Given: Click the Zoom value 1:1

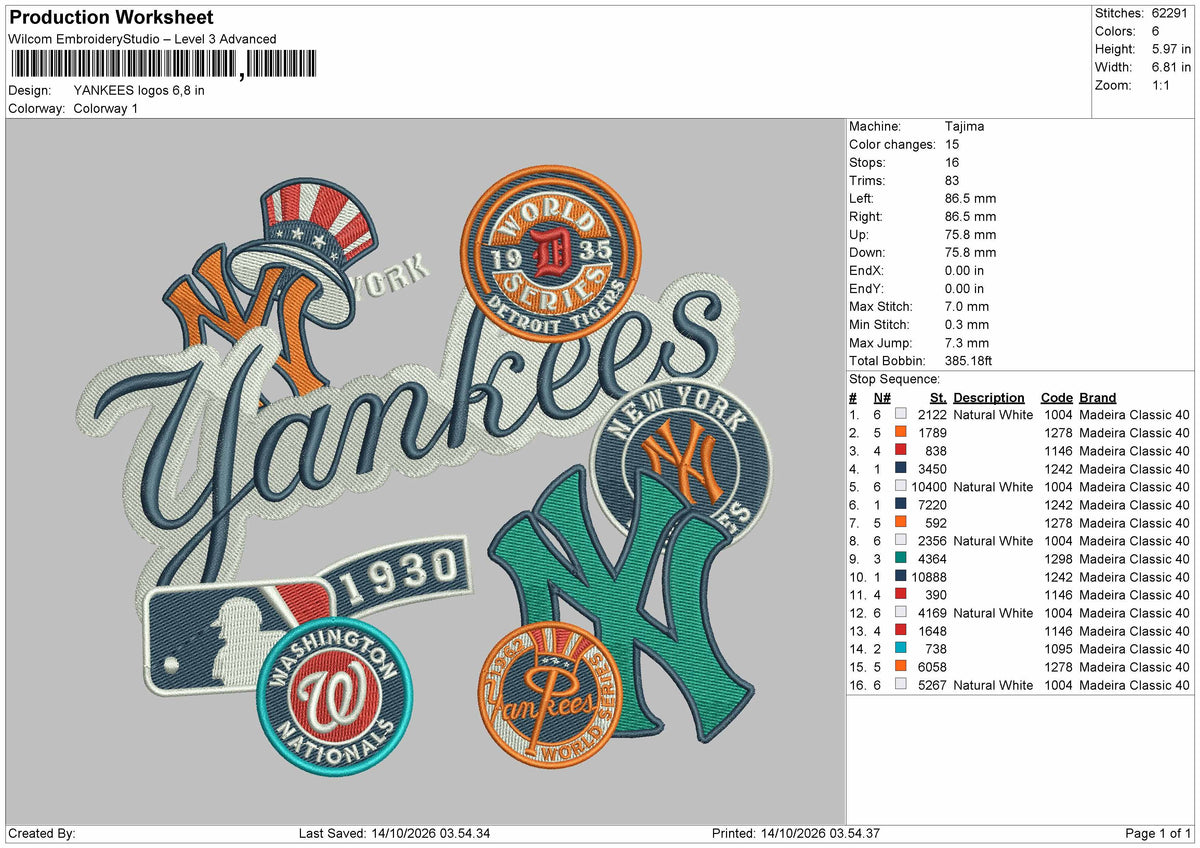Looking at the screenshot, I should coord(1163,85).
